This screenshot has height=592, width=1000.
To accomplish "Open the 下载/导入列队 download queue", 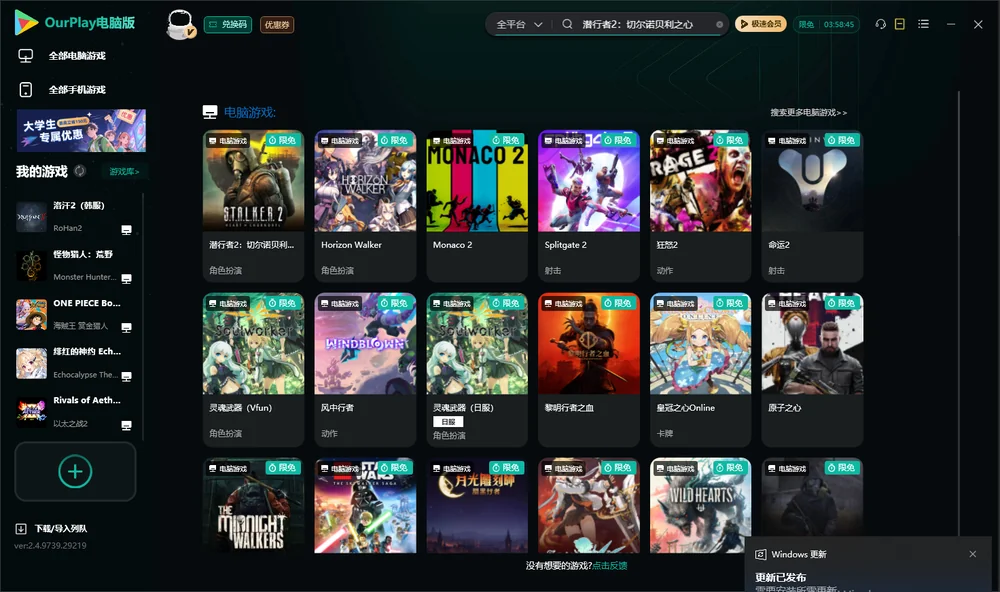I will [x=61, y=529].
